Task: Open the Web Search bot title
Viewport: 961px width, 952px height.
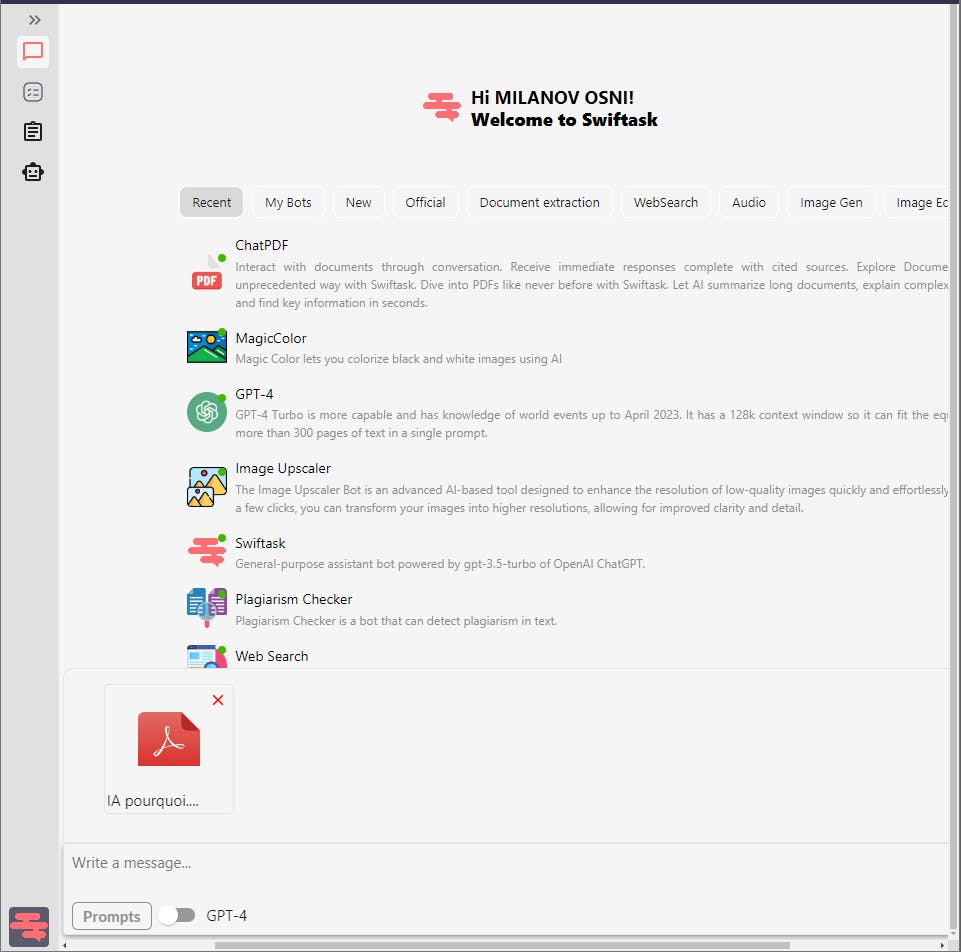Action: point(272,656)
